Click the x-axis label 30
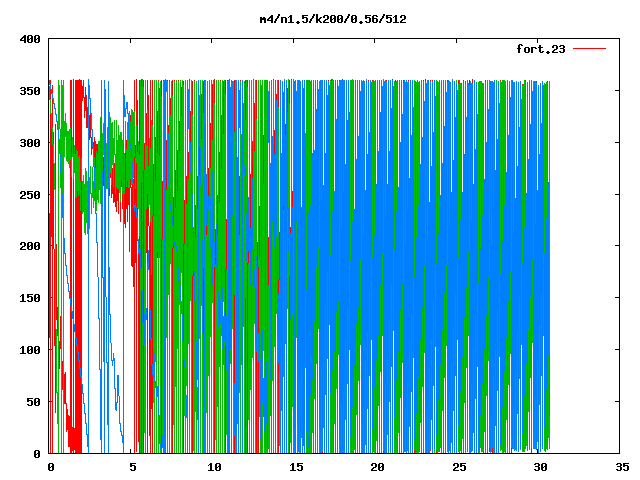This screenshot has height=480, width=640. (540, 467)
